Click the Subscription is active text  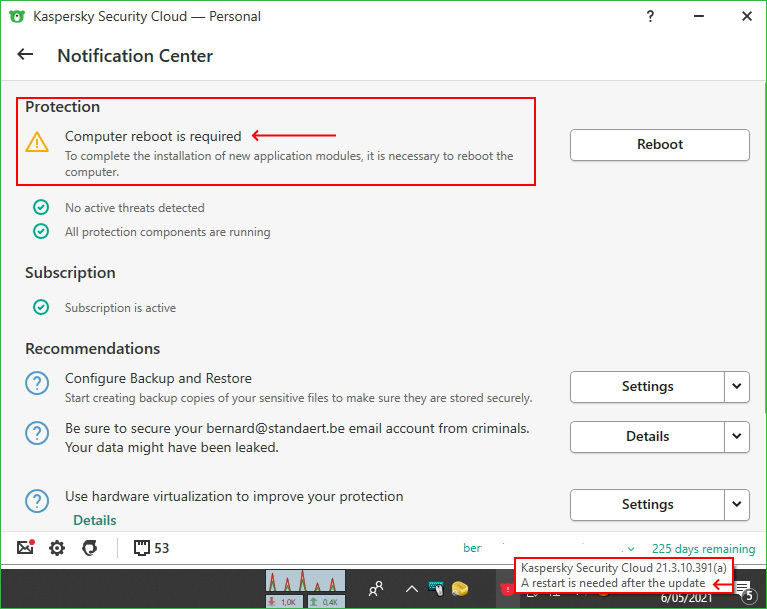point(120,308)
